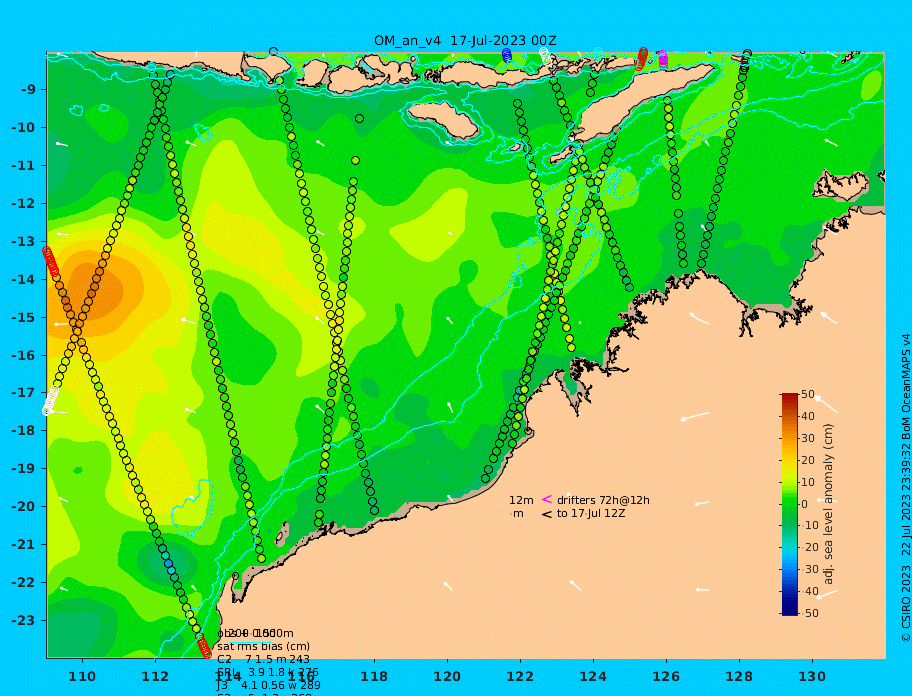Click the 'sat rms bias (cm)' label
912x696 pixels.
(x=263, y=646)
